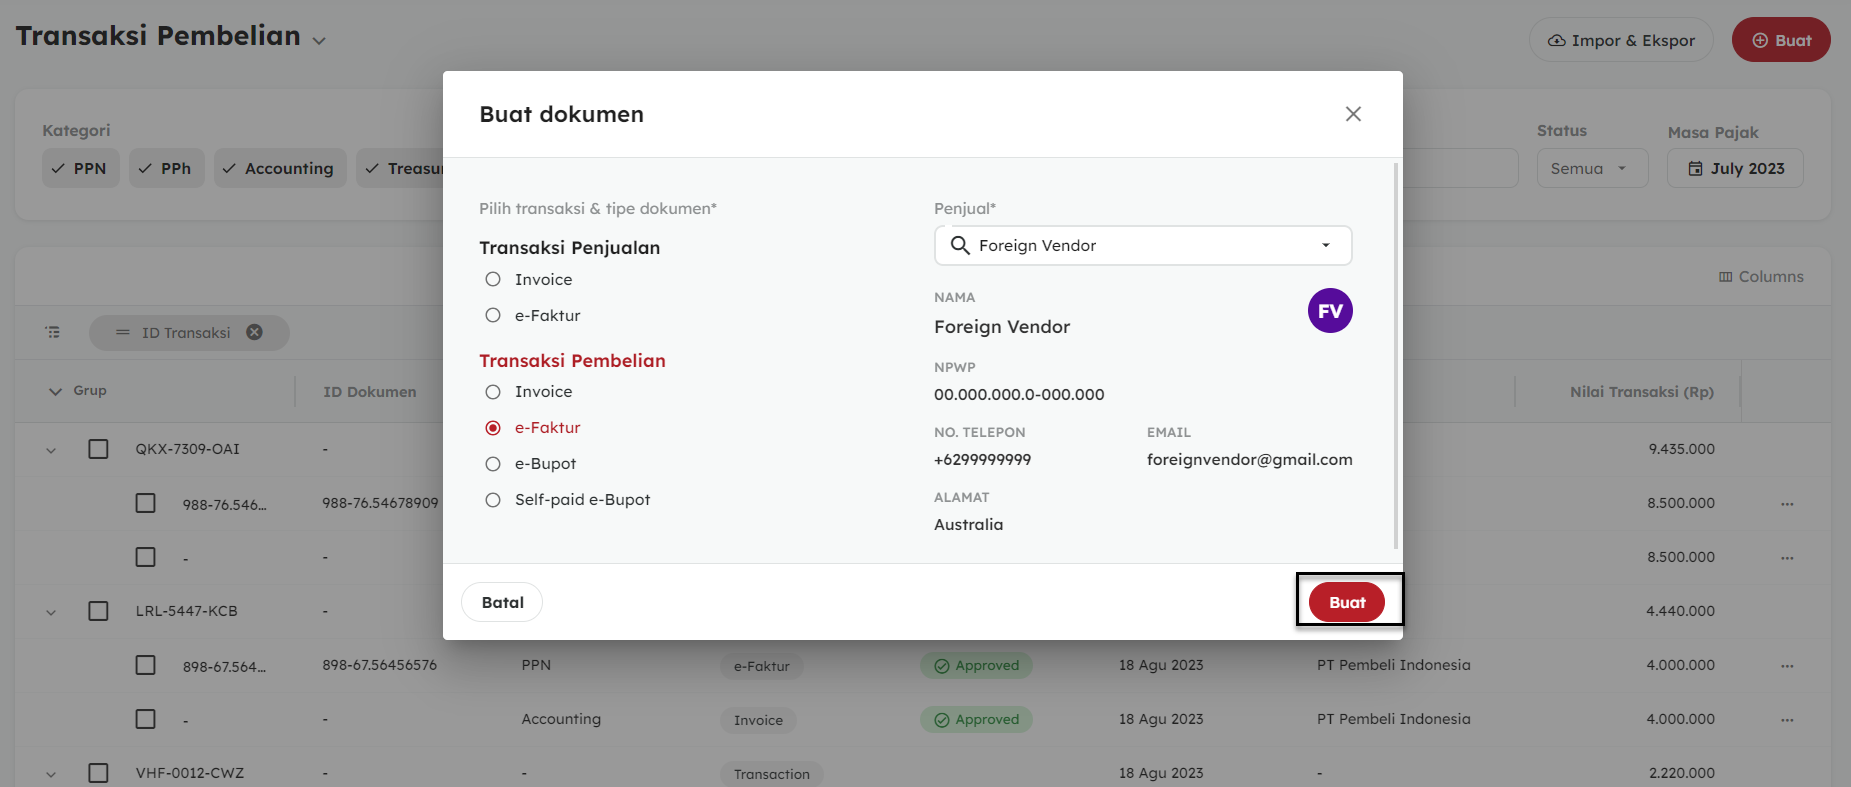The image size is (1851, 787).
Task: Open the Status Semua dropdown
Action: pyautogui.click(x=1592, y=168)
